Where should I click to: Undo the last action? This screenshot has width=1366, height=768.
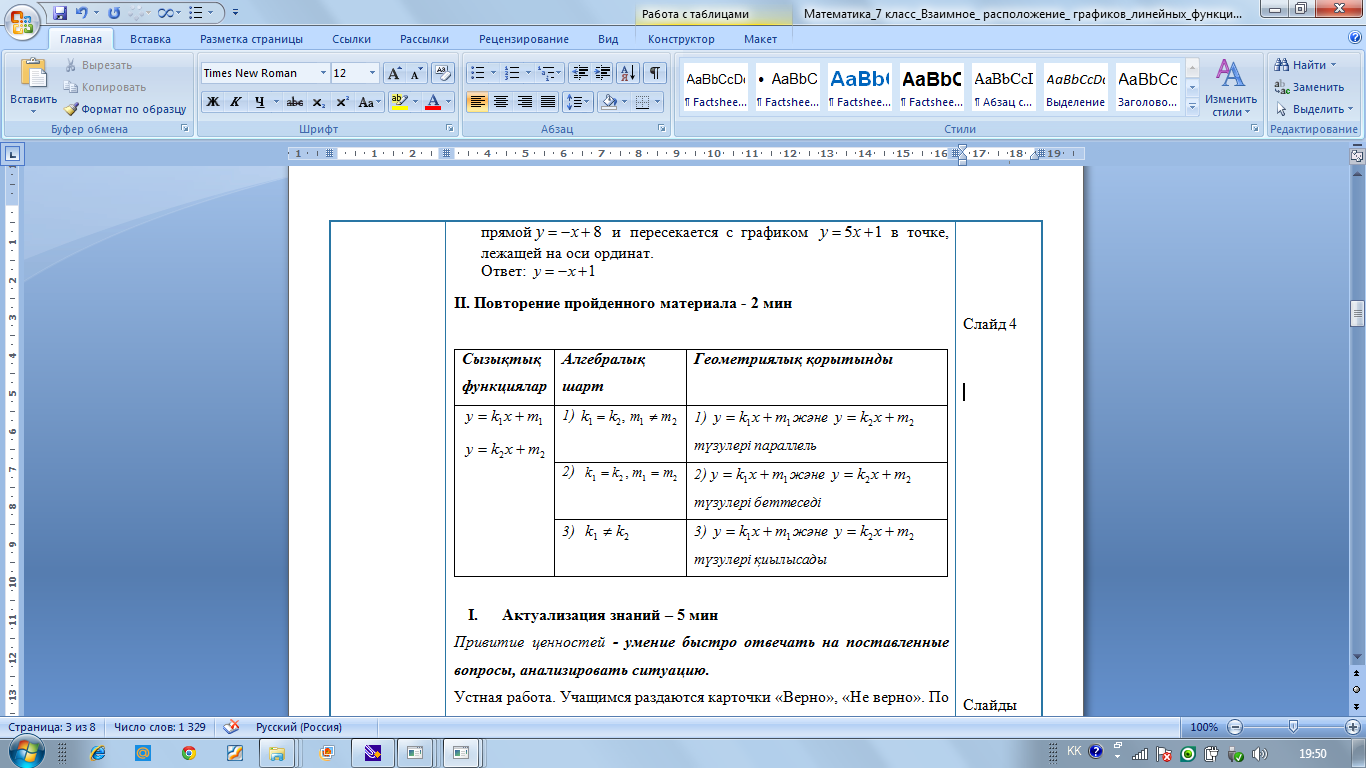[x=83, y=13]
